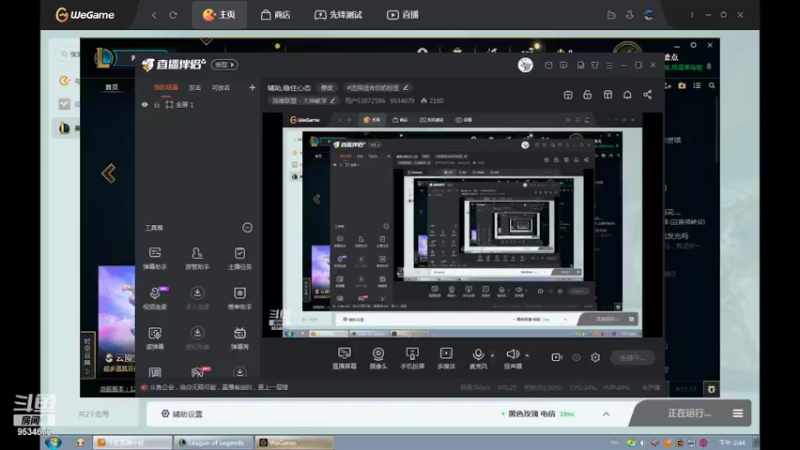This screenshot has height=450, width=800.
Task: Edit the # topic tag field
Action: point(378,88)
